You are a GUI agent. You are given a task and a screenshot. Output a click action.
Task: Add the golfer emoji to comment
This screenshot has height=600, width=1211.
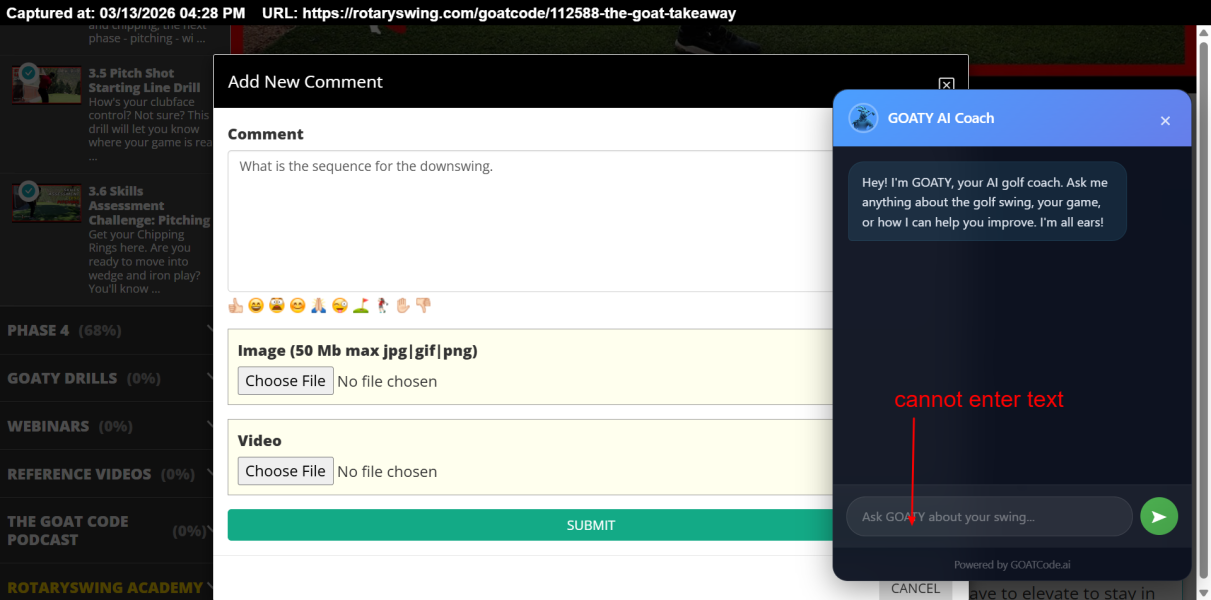click(382, 306)
